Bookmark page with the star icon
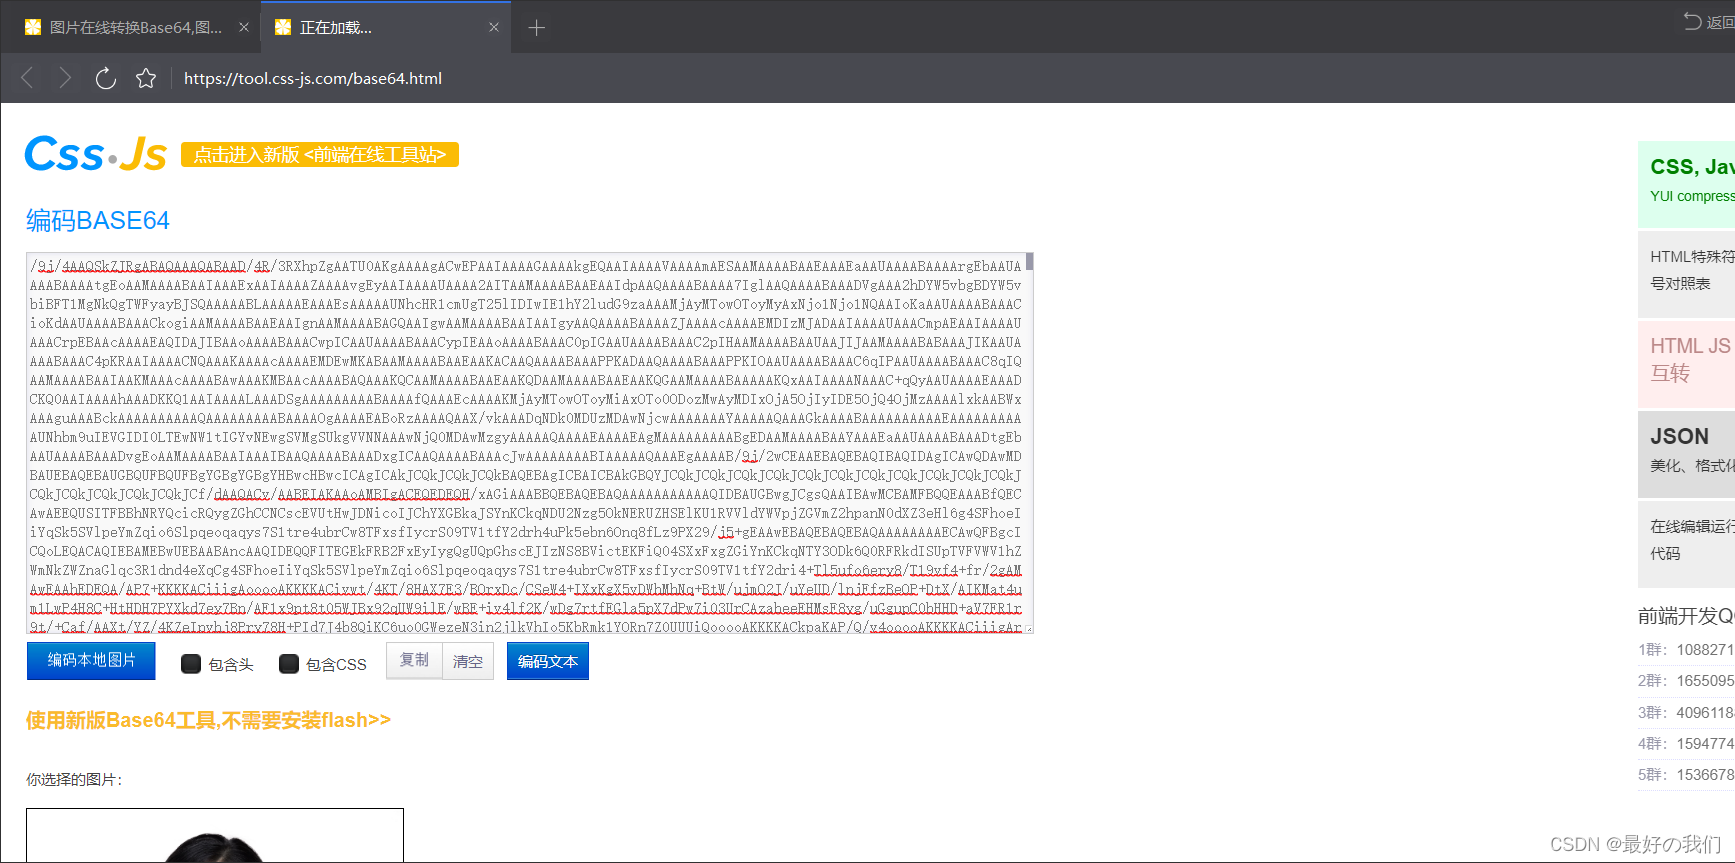Screen dimensions: 1735x863 pos(146,78)
